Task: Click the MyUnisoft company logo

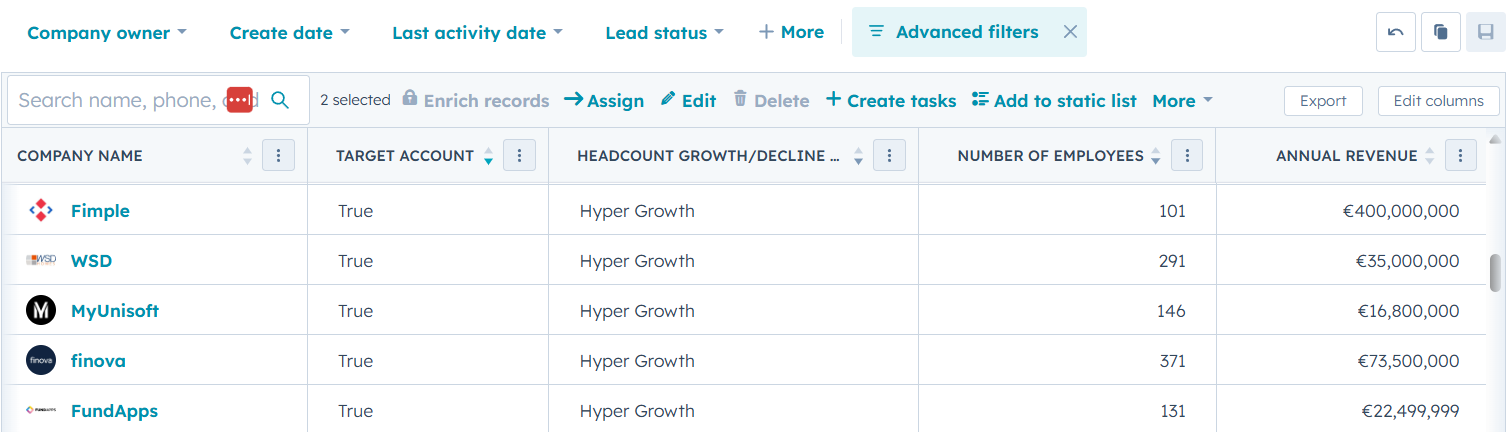Action: point(41,311)
